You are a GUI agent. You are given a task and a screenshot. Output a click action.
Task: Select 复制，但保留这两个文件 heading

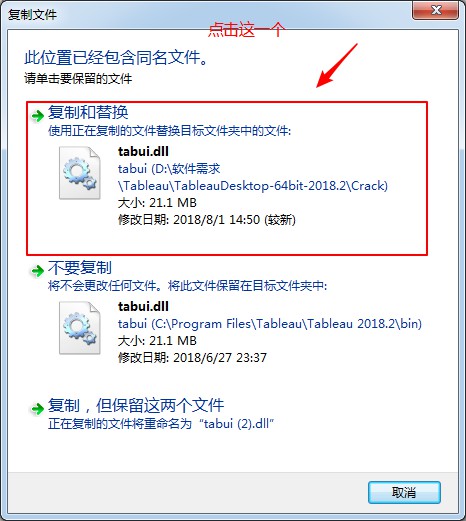[136, 405]
